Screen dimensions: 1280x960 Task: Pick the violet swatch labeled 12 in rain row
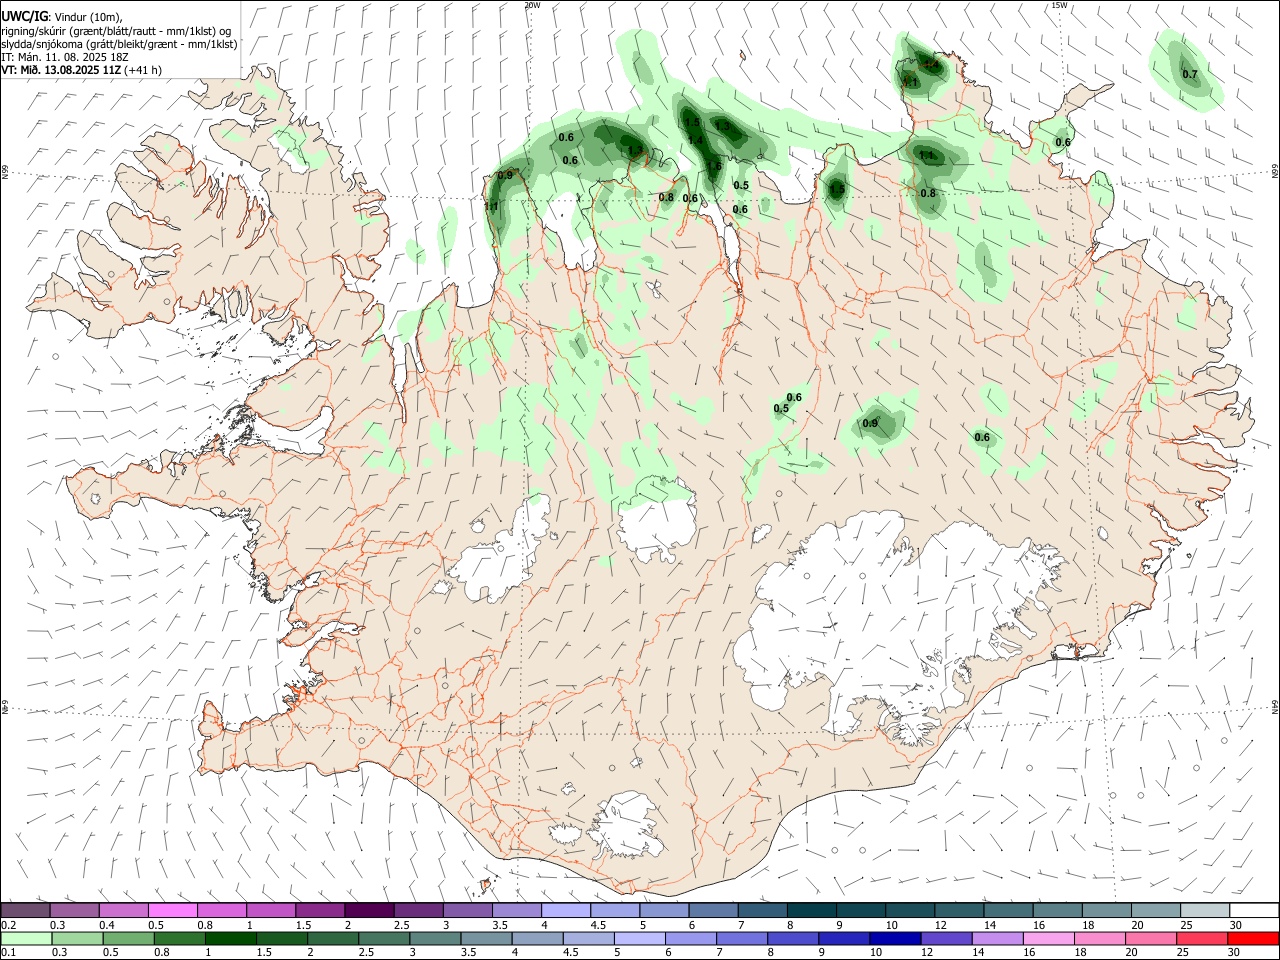point(945,938)
